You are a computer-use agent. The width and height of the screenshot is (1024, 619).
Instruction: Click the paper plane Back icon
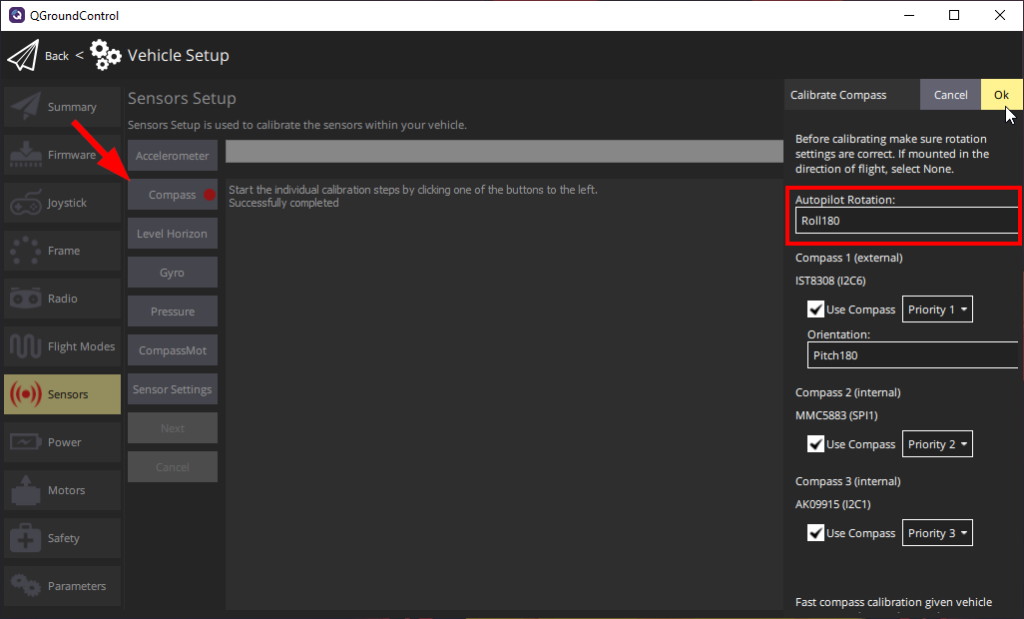pyautogui.click(x=22, y=56)
